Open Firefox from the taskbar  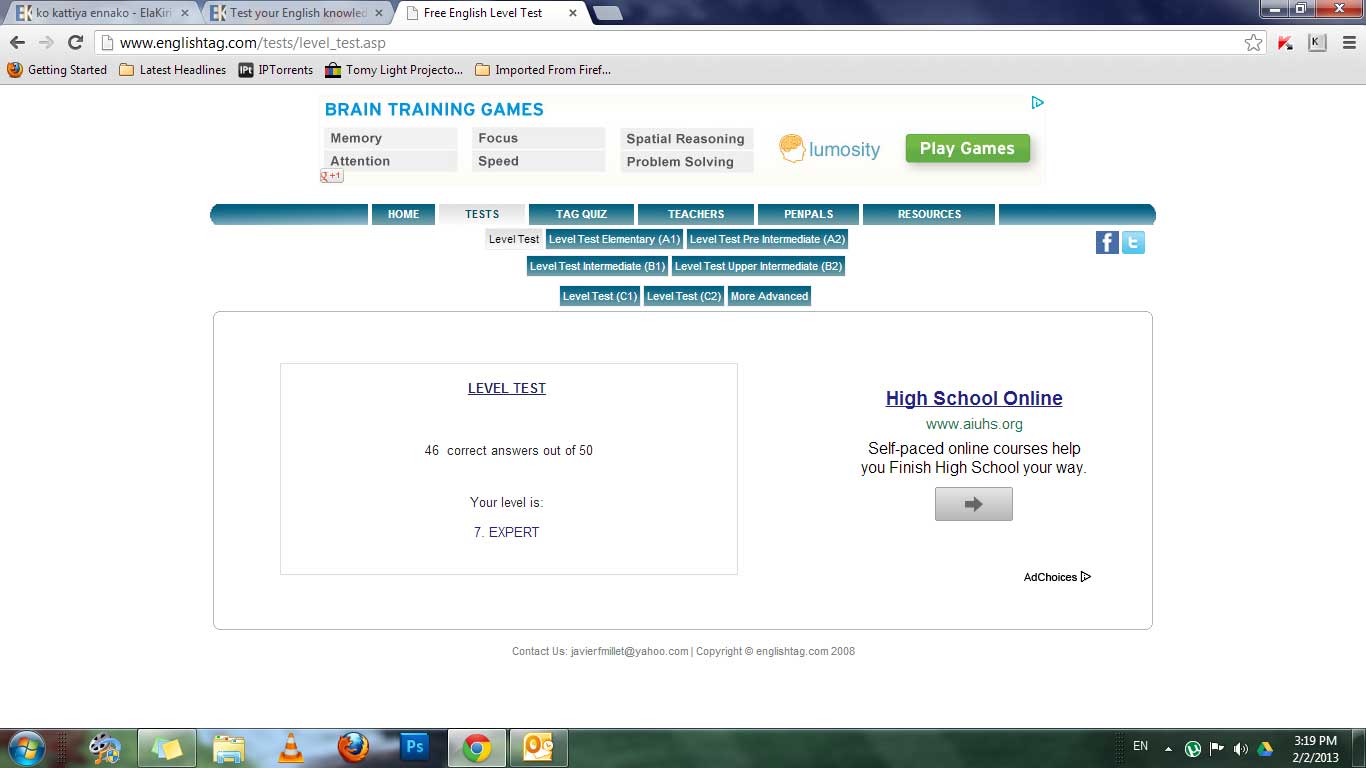353,747
